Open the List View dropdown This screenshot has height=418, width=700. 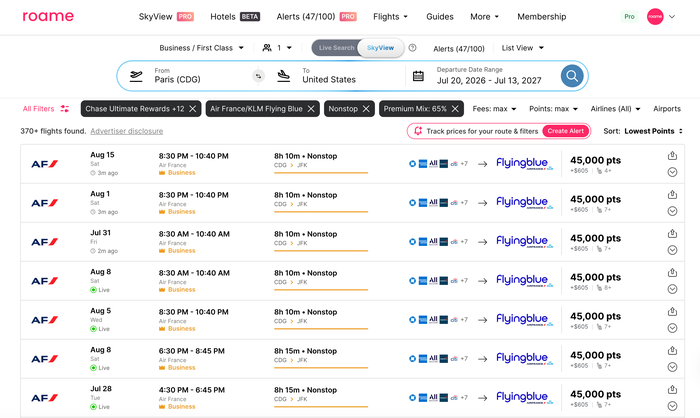point(522,48)
